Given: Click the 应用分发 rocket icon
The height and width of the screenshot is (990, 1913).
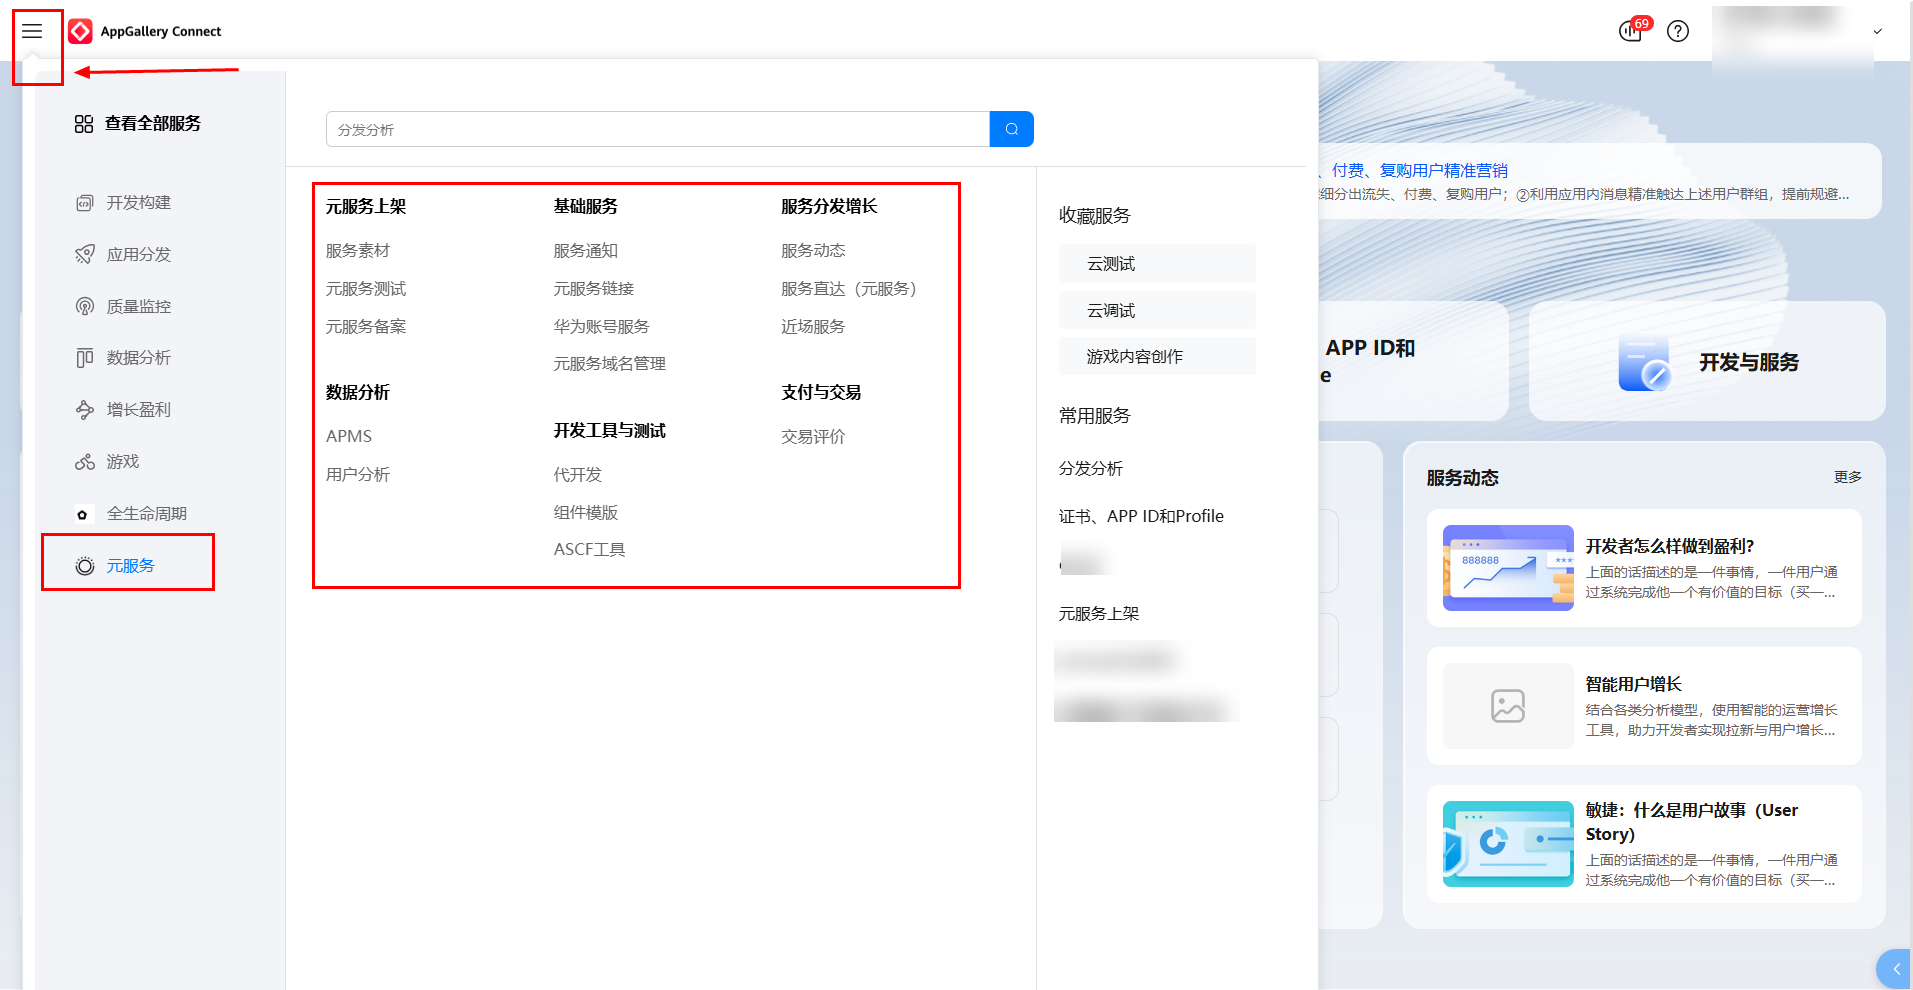Looking at the screenshot, I should 85,255.
